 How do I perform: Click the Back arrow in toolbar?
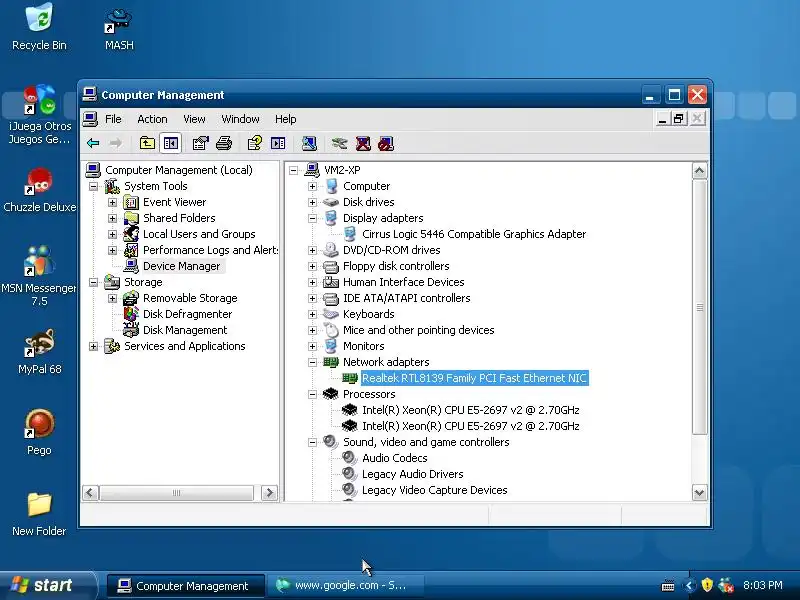coord(93,143)
